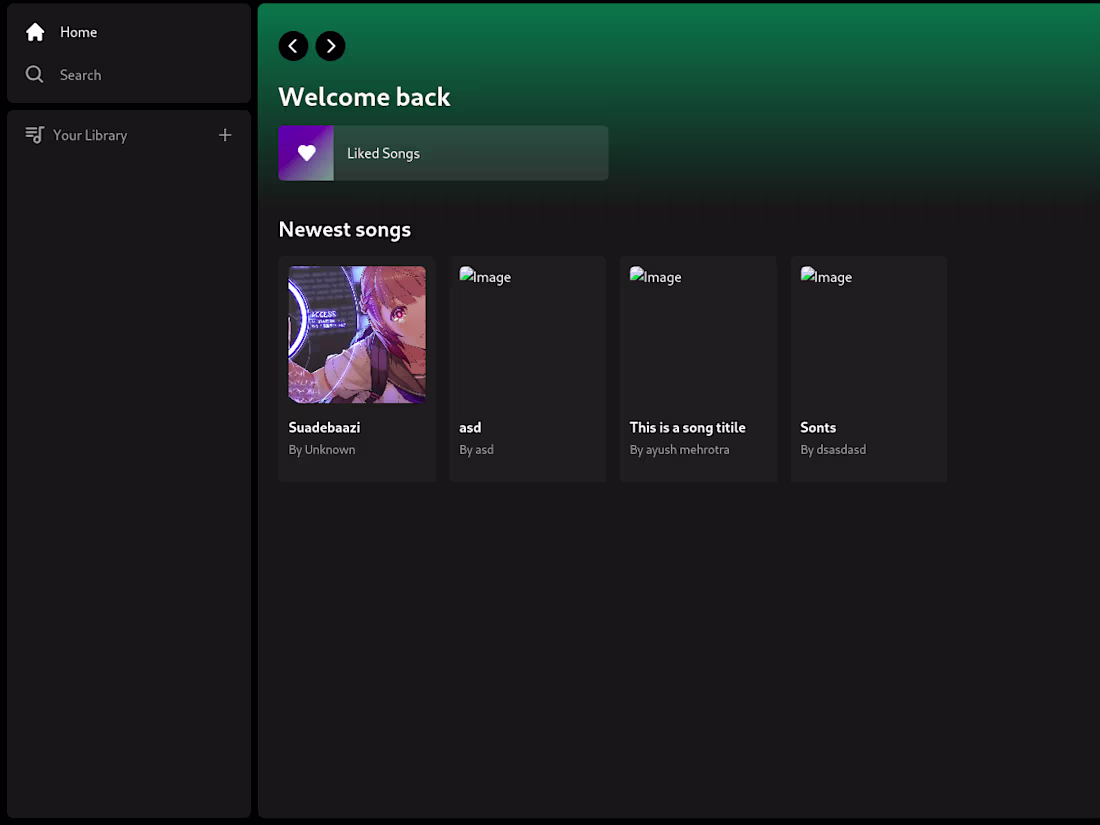This screenshot has width=1100, height=825.
Task: Click the Suadebaazi album artwork
Action: 357,334
